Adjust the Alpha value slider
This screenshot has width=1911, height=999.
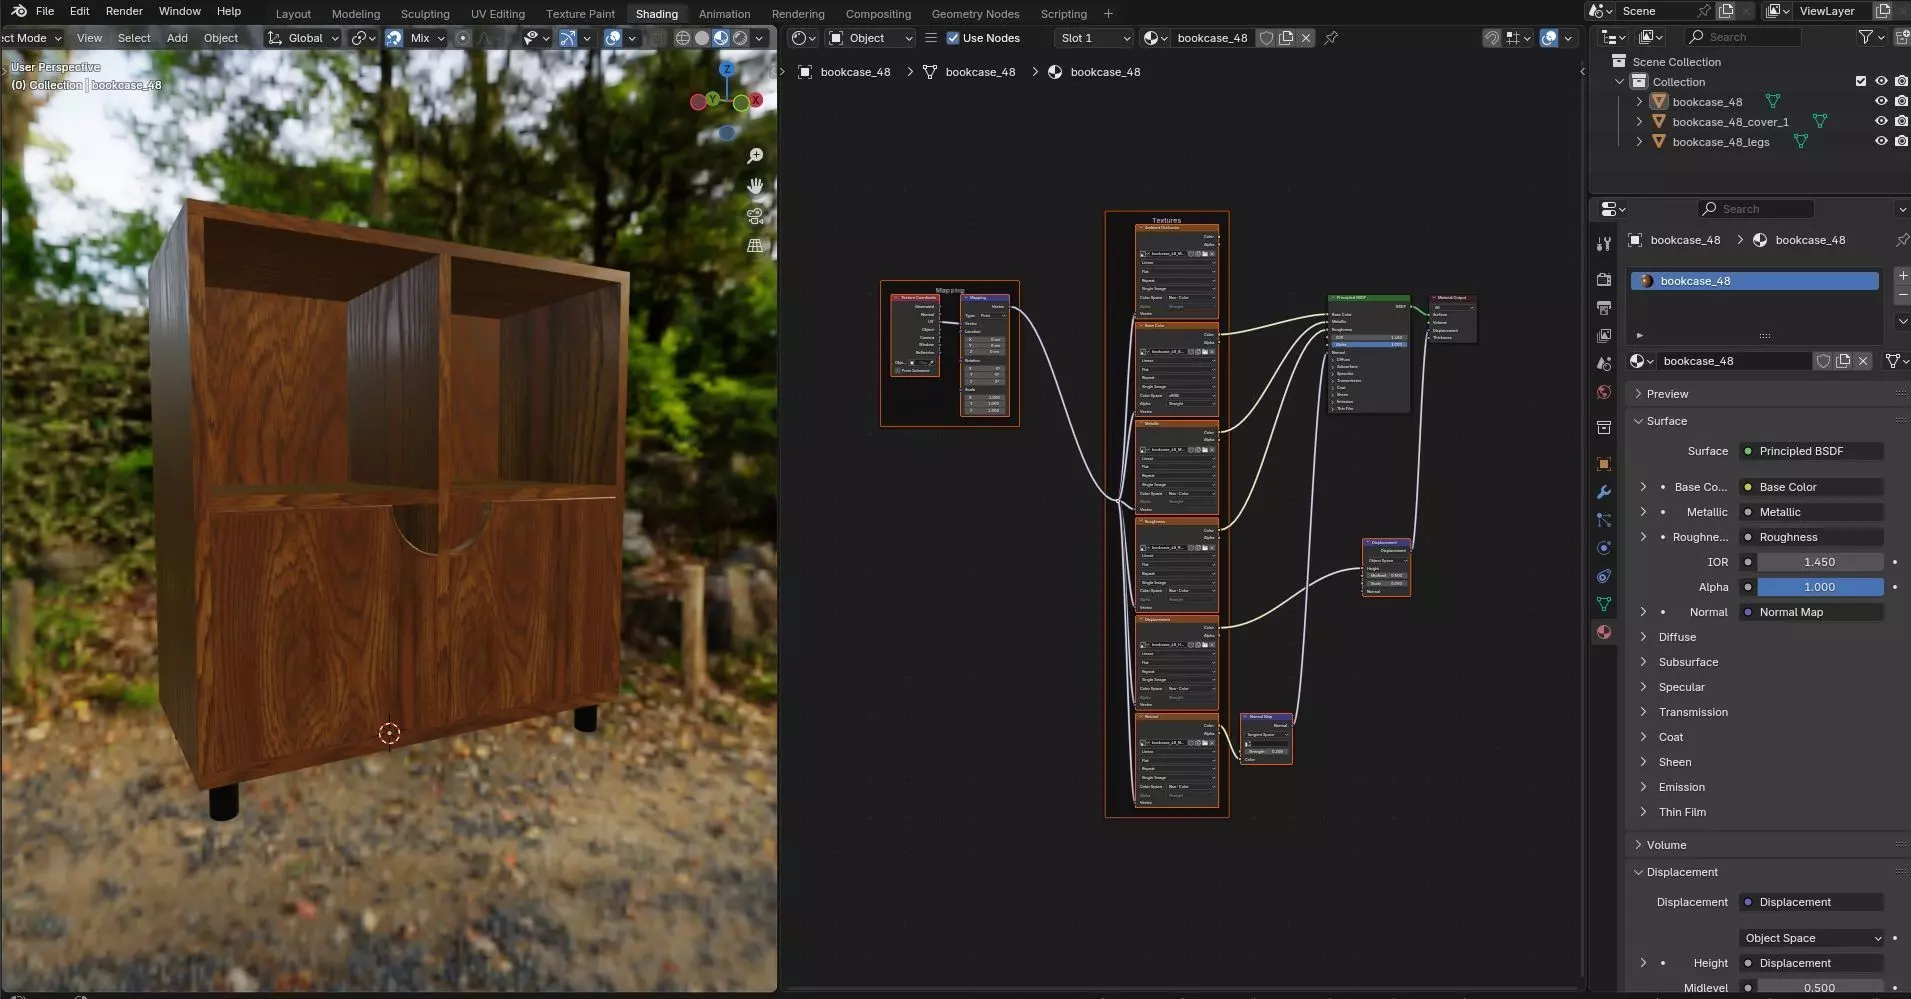tap(1819, 587)
